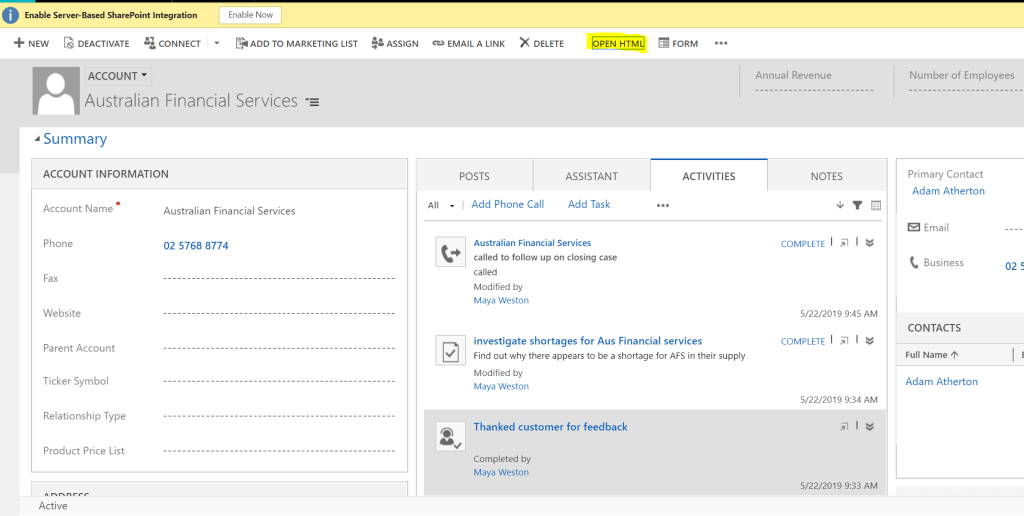1024x516 pixels.
Task: Open the Form editor command
Action: [x=678, y=44]
